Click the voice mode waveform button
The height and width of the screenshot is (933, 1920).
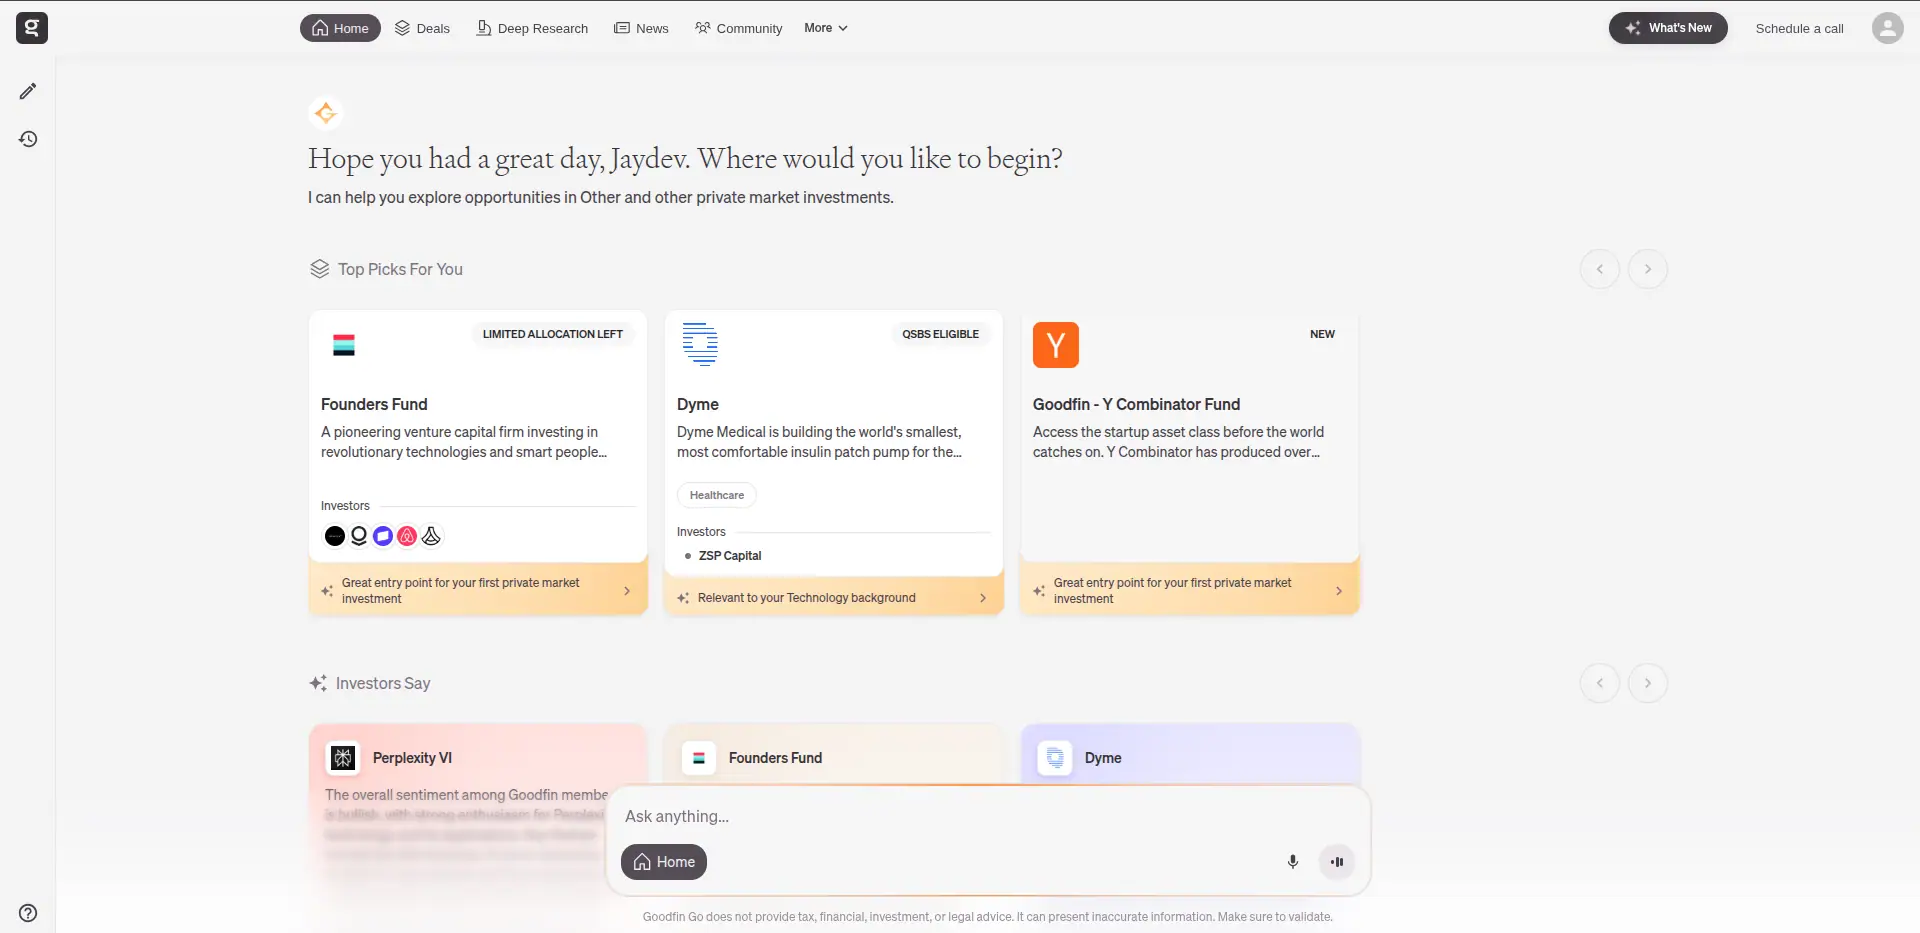1337,862
